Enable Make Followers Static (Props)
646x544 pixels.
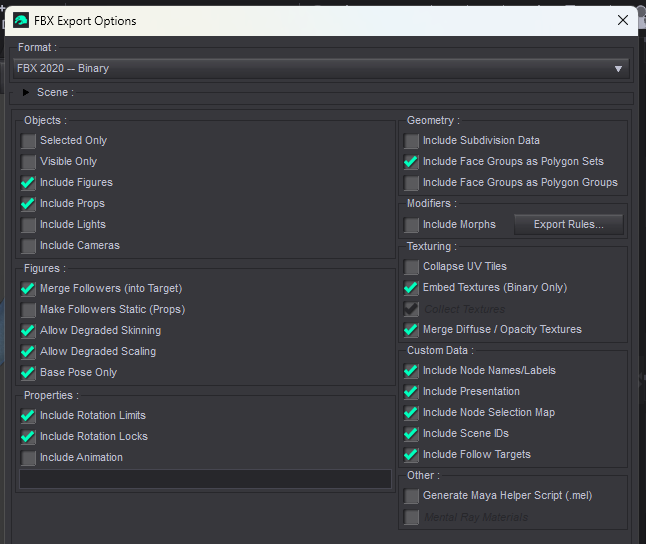[28, 310]
